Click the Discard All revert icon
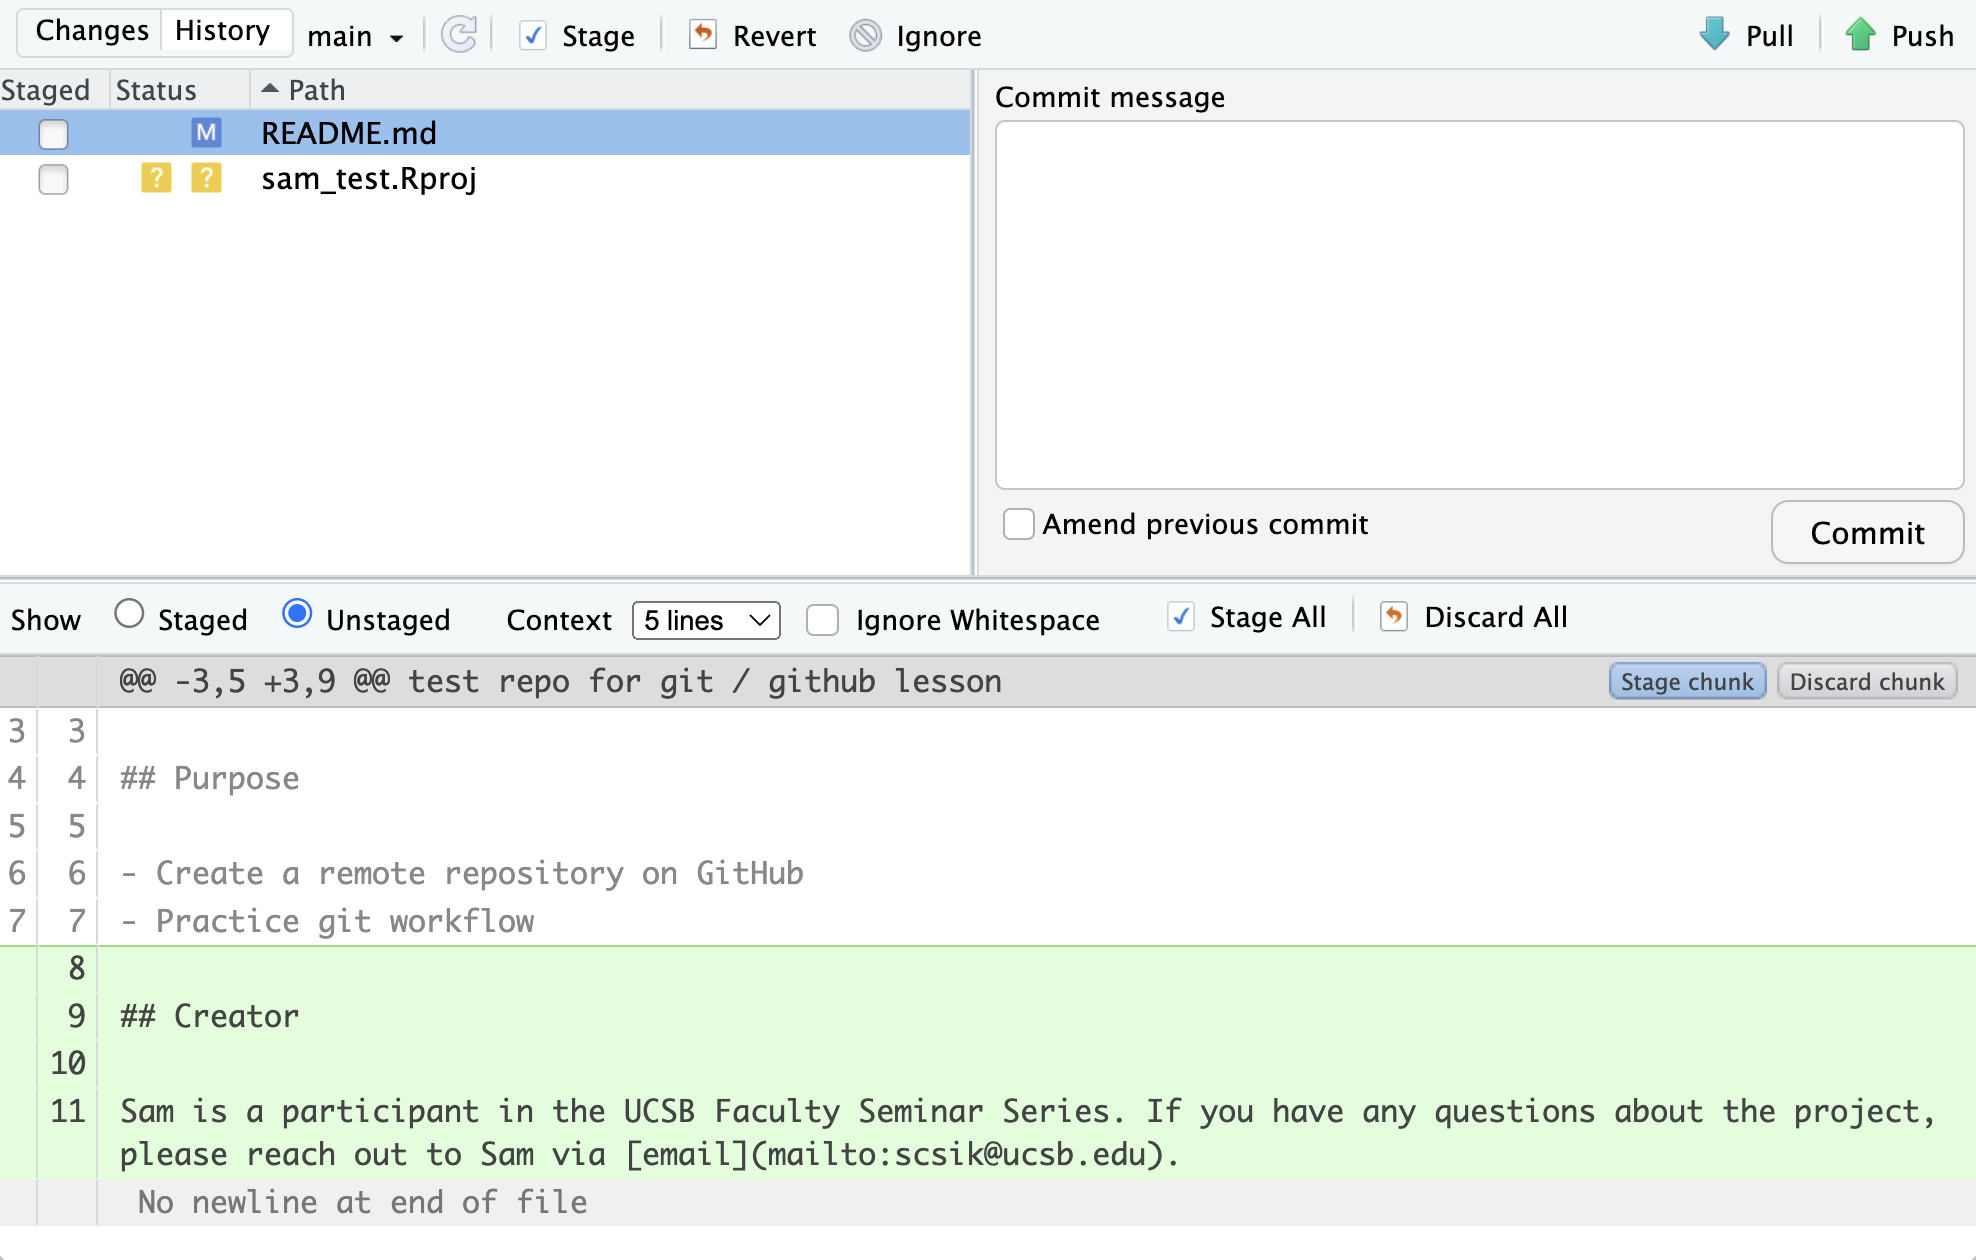 tap(1394, 617)
